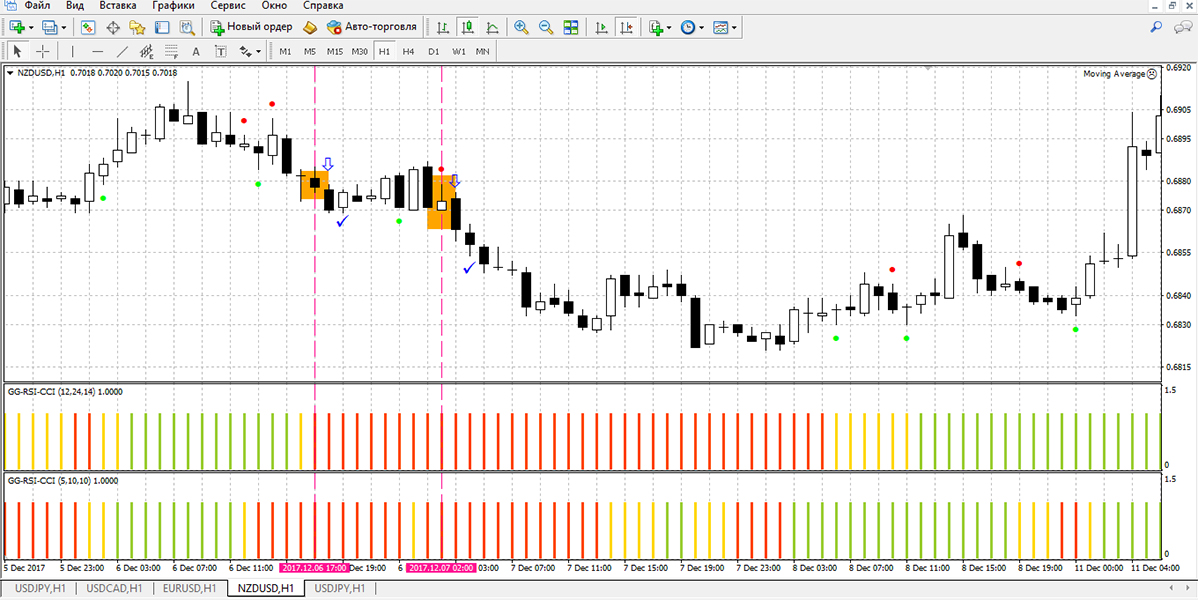
Task: Select the M15 timeframe
Action: [x=334, y=51]
